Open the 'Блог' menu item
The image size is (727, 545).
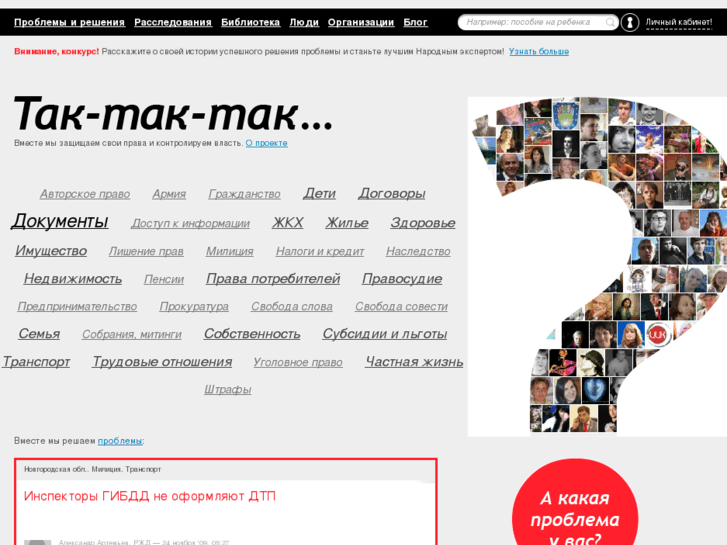tap(415, 22)
